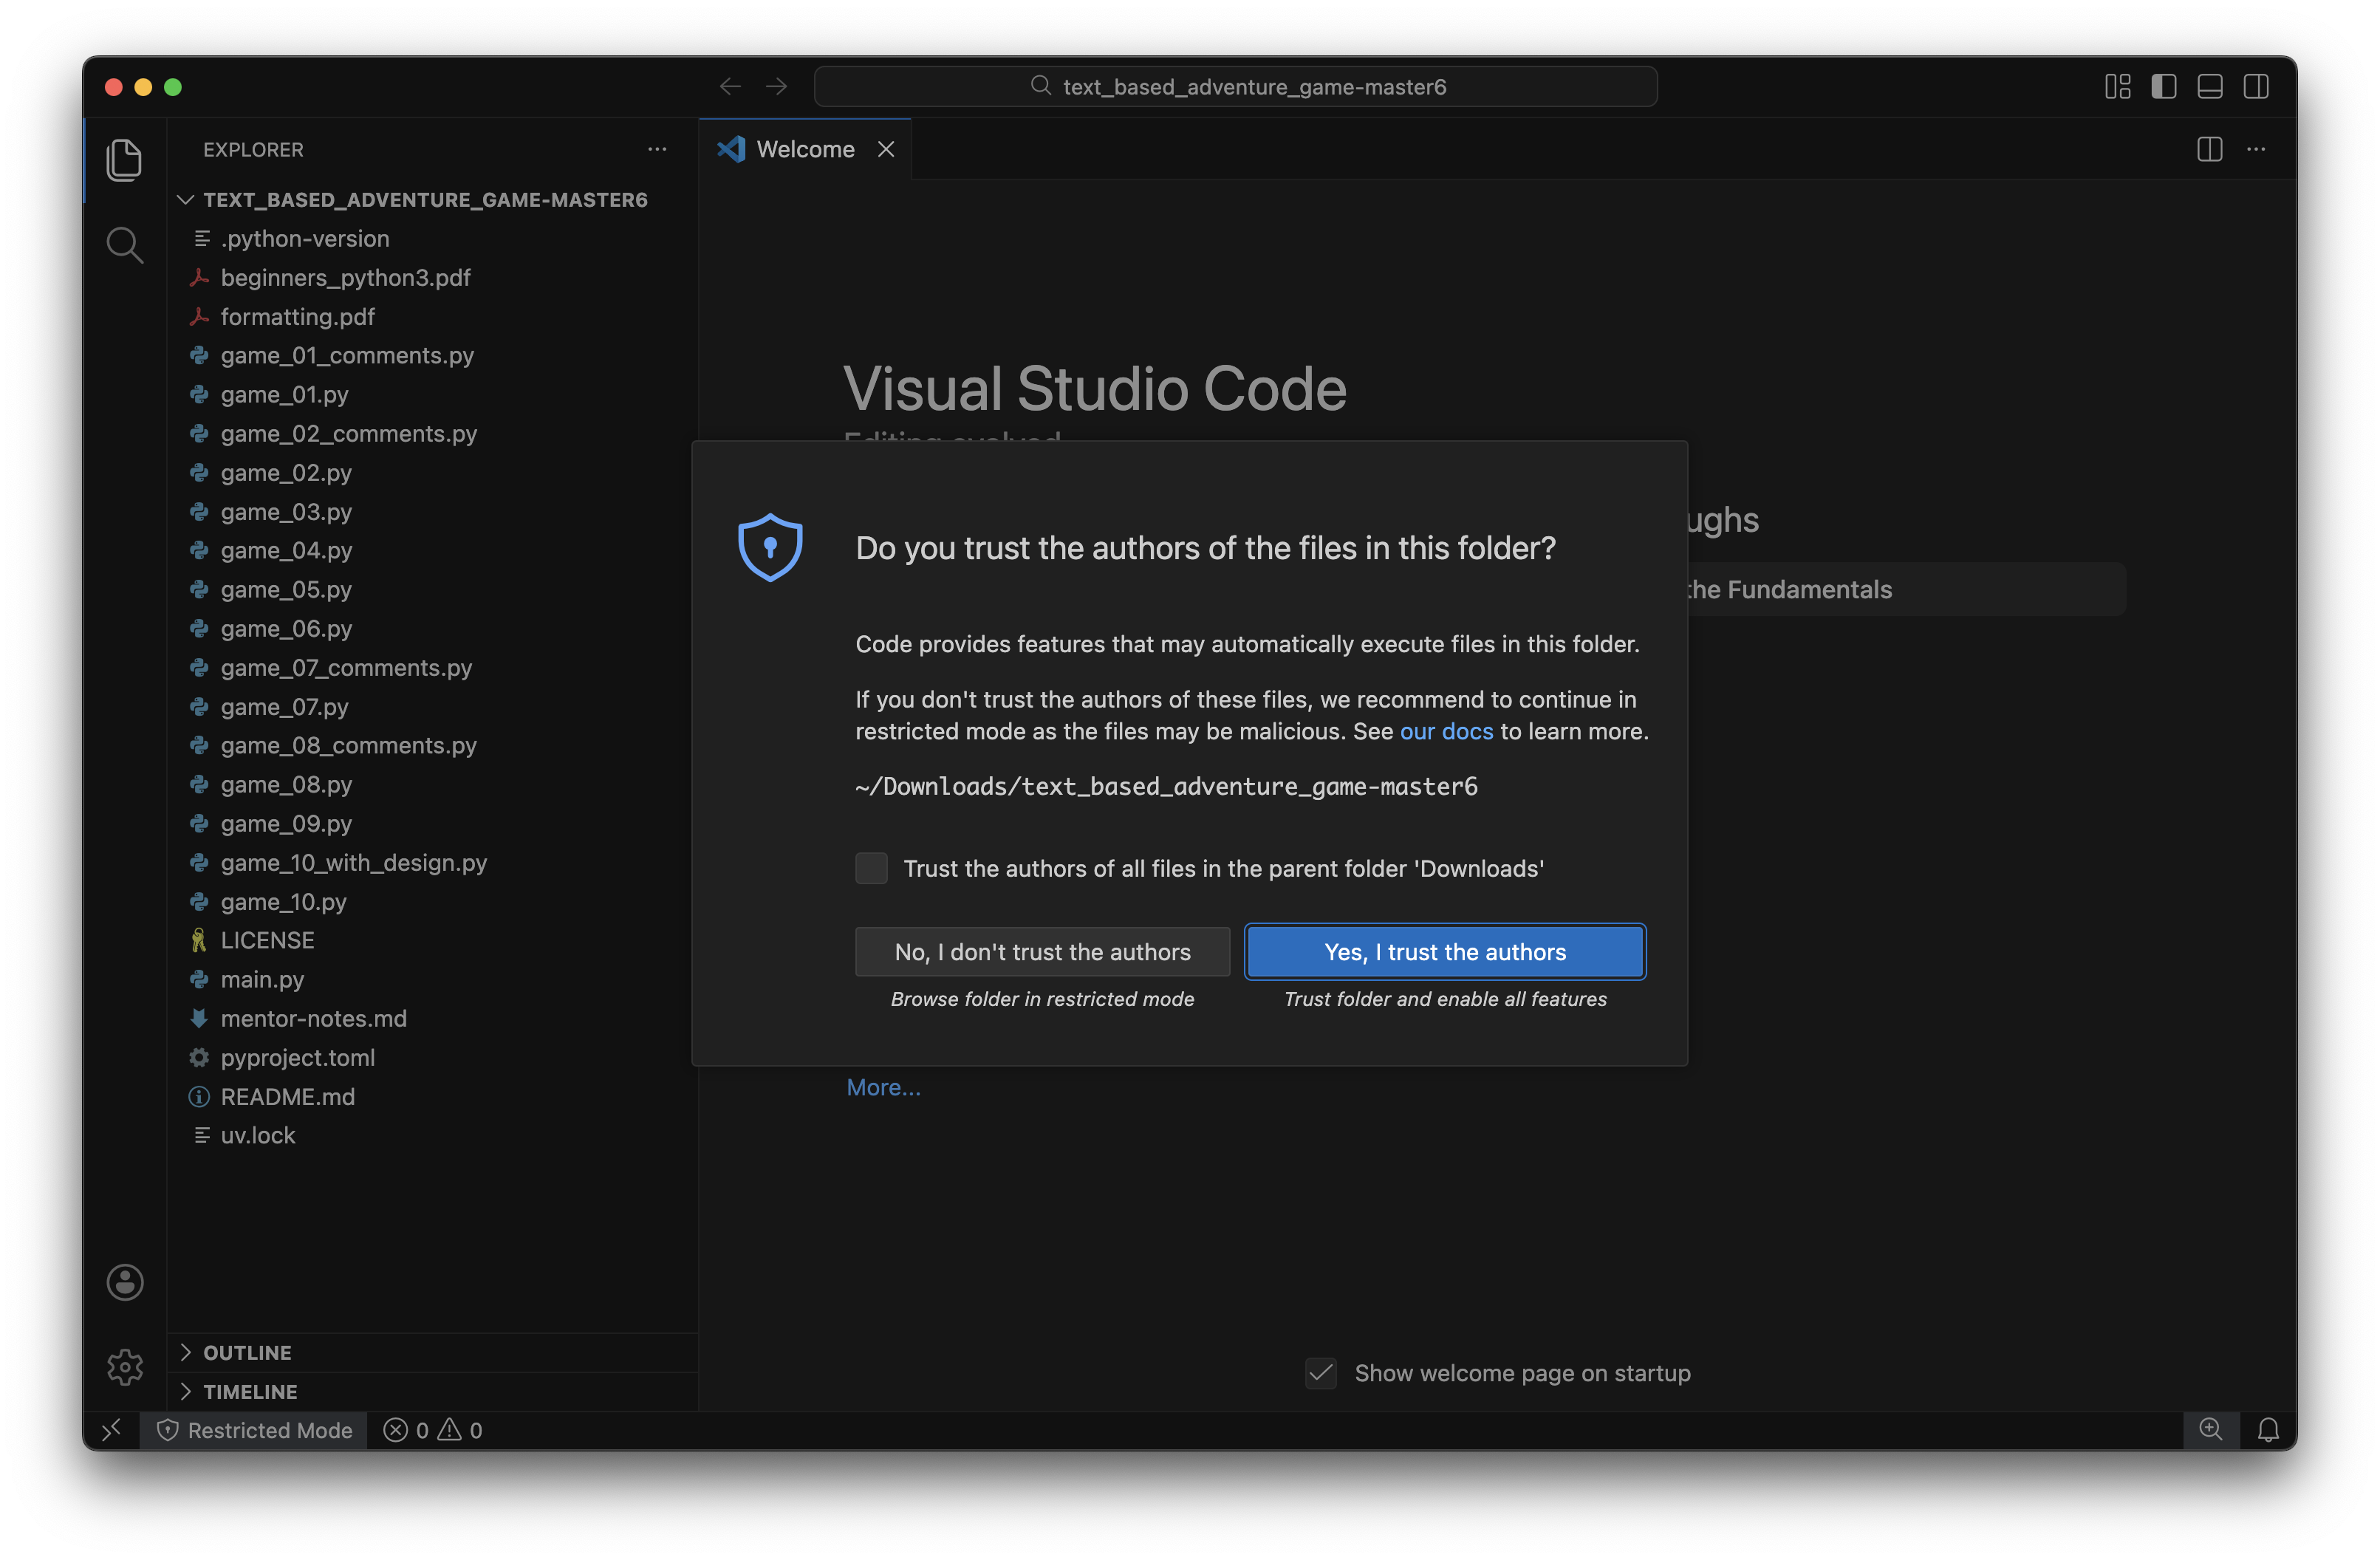The height and width of the screenshot is (1560, 2380).
Task: Toggle Show welcome page on startup checkbox
Action: (1321, 1373)
